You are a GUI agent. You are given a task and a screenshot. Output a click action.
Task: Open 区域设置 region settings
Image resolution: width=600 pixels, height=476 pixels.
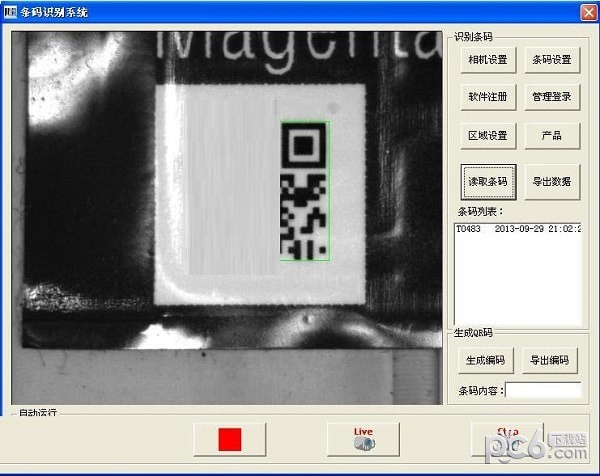(488, 136)
